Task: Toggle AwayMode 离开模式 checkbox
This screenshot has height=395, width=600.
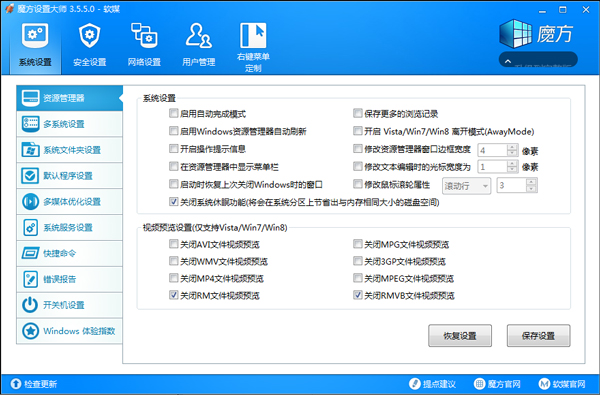Action: click(357, 131)
